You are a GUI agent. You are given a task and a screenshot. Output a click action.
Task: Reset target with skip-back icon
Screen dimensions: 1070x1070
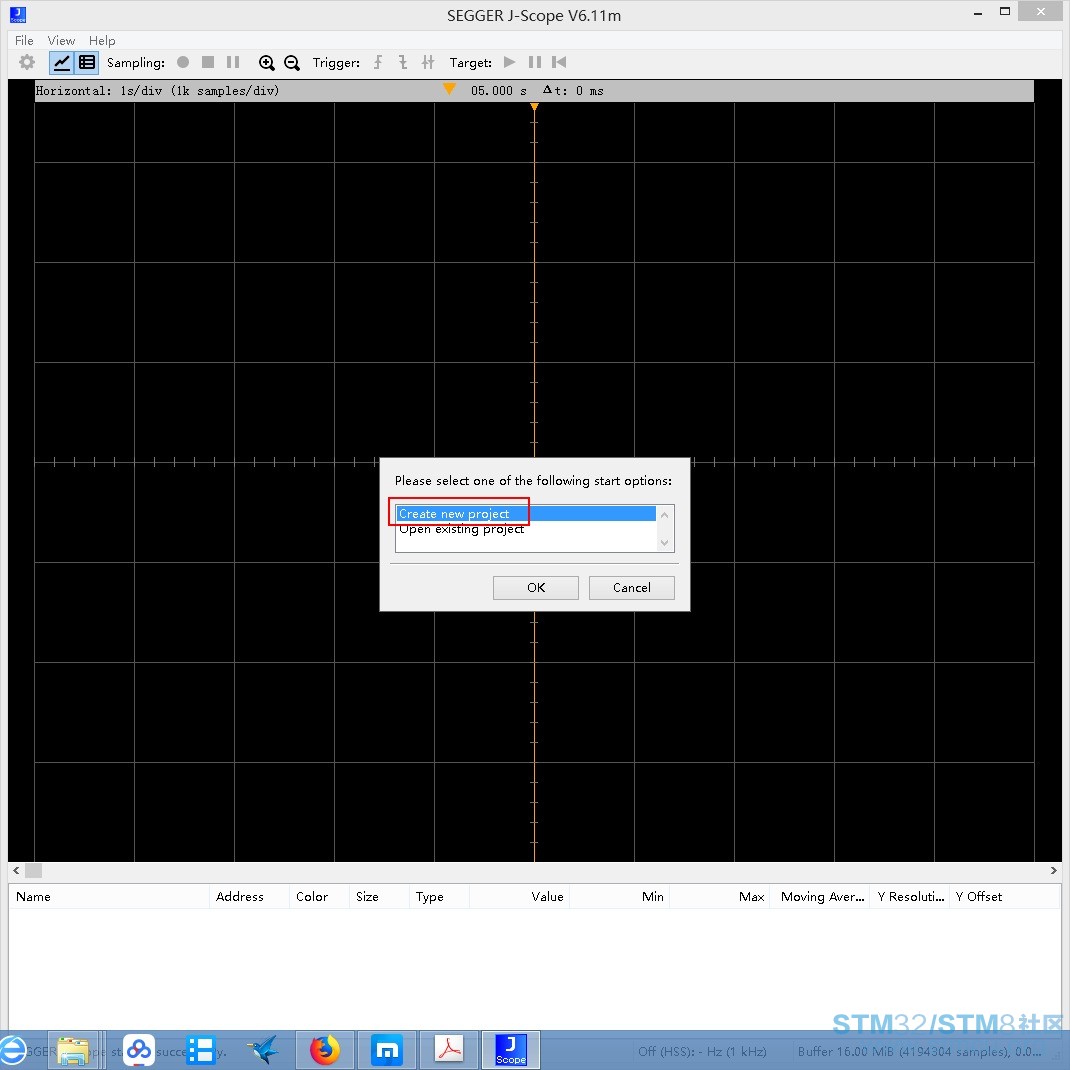[x=559, y=62]
